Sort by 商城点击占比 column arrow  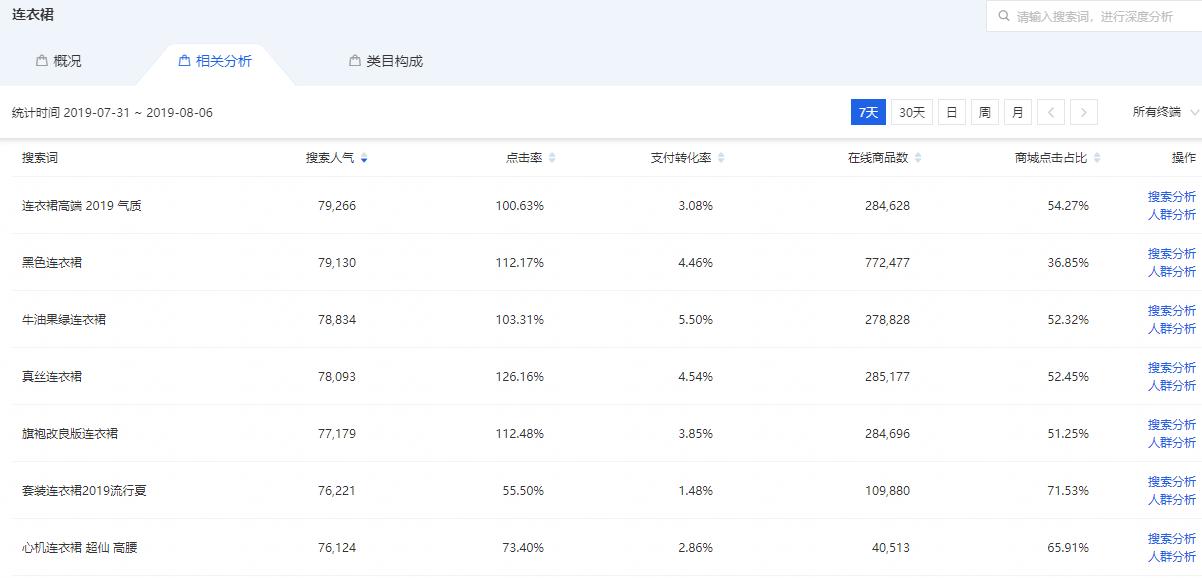[1097, 158]
